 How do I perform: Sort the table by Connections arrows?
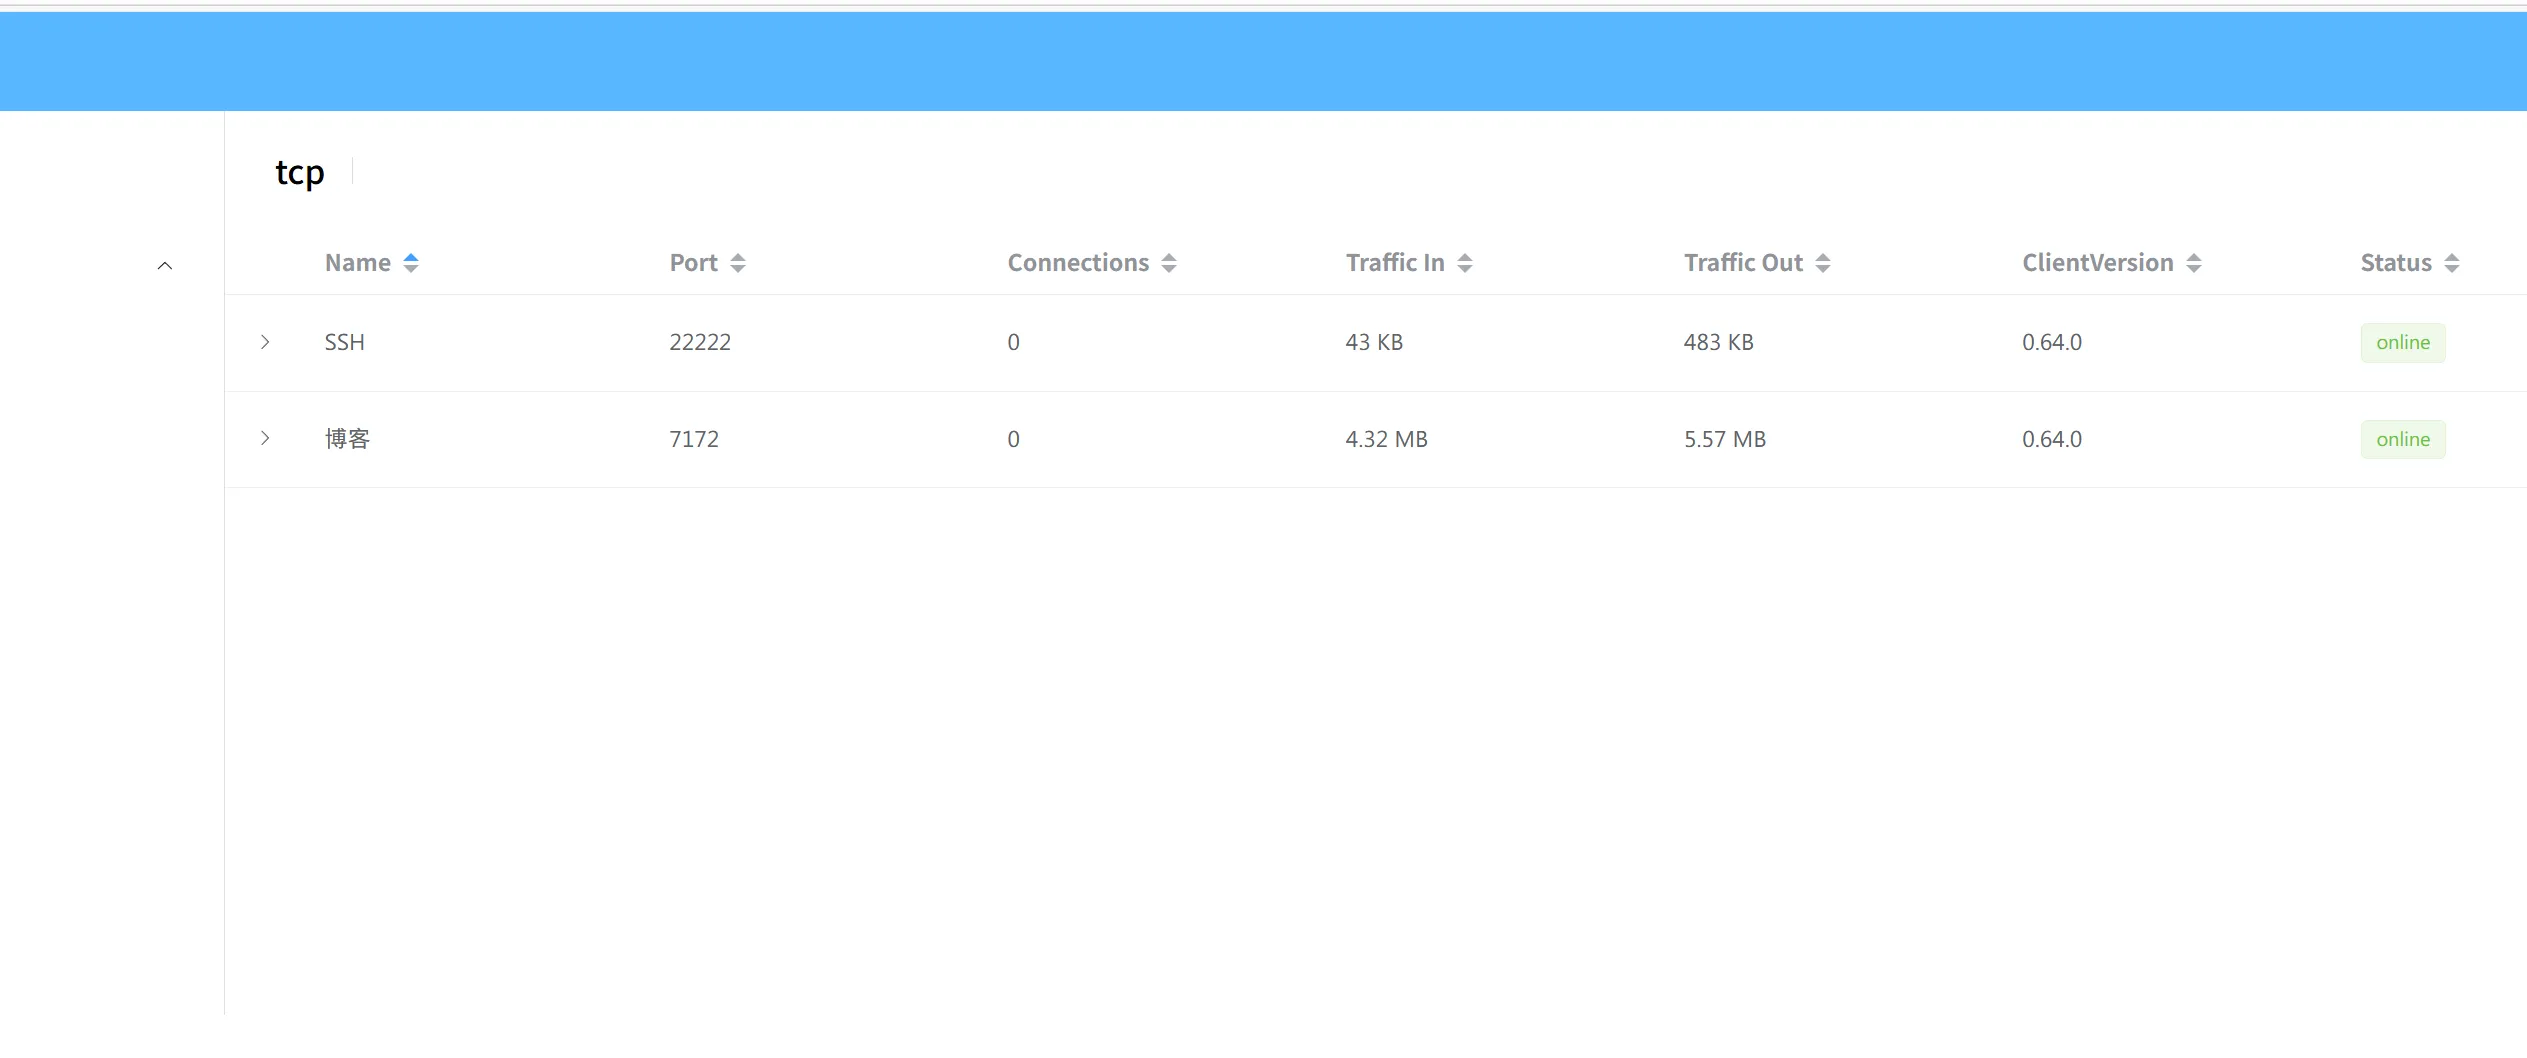(1169, 263)
